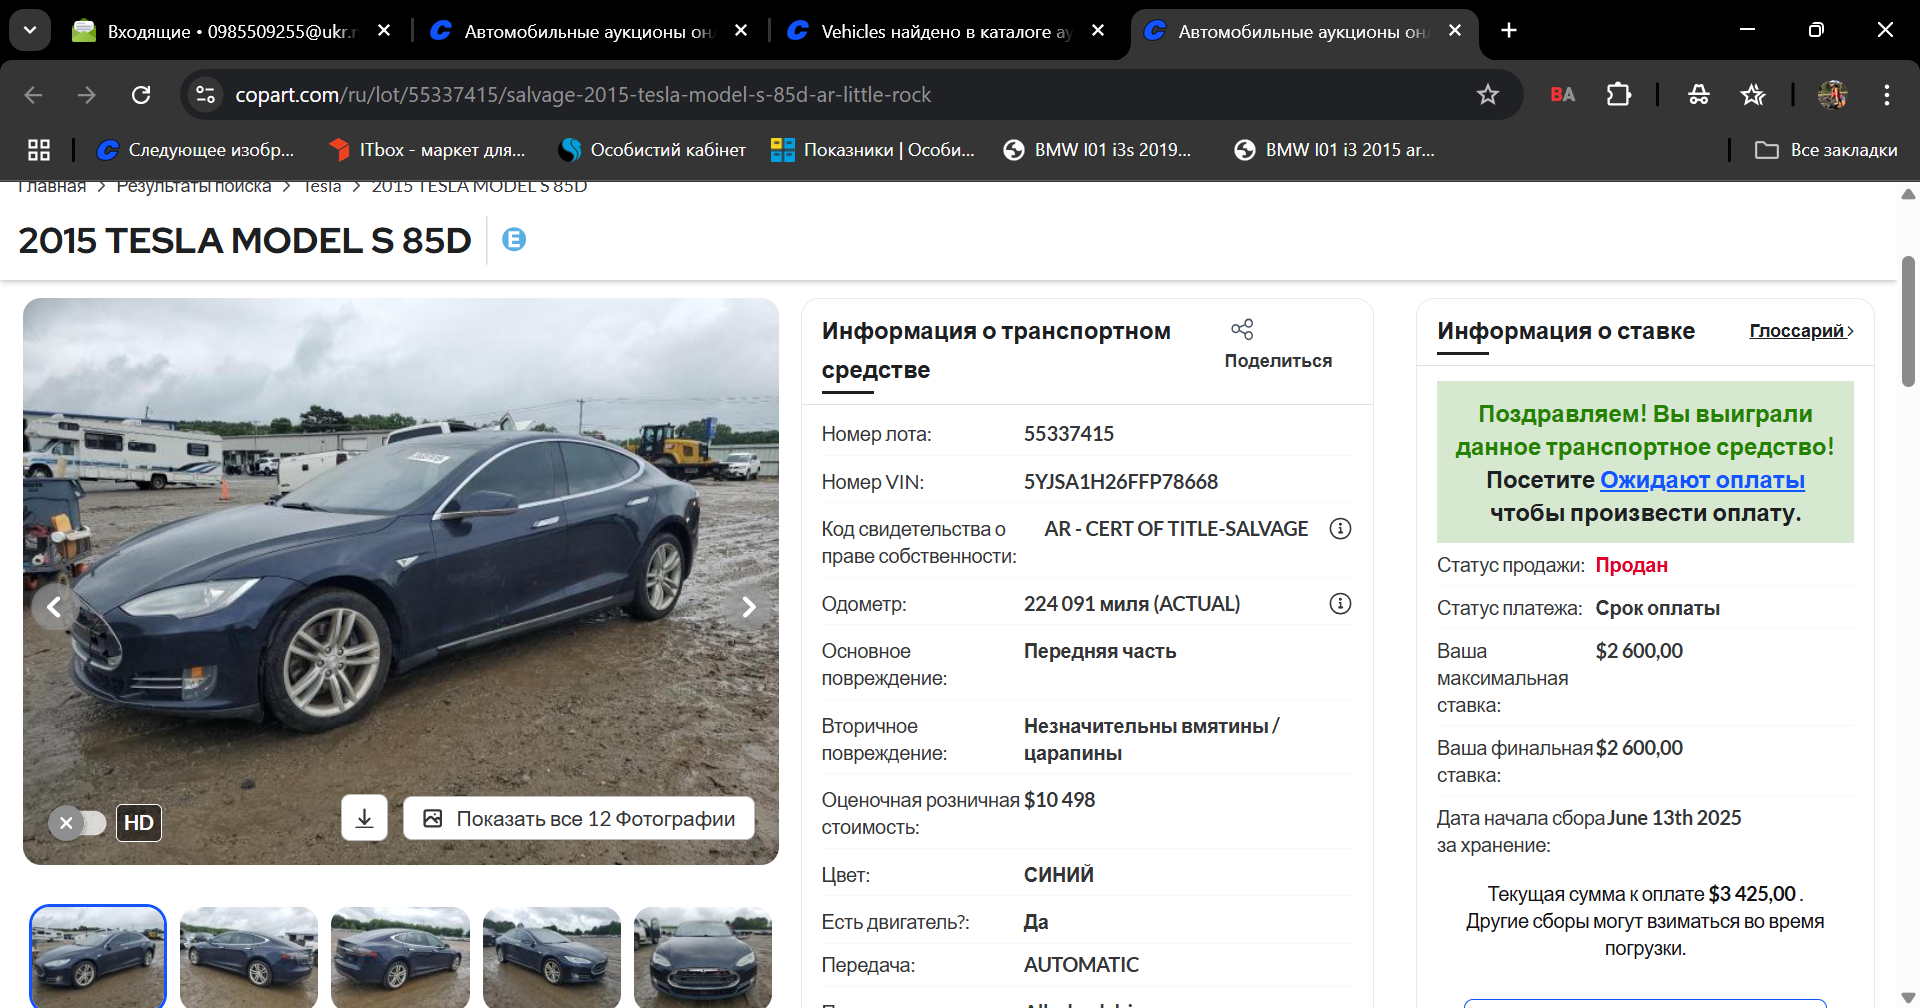
Task: Open title code info icon
Action: (x=1340, y=528)
